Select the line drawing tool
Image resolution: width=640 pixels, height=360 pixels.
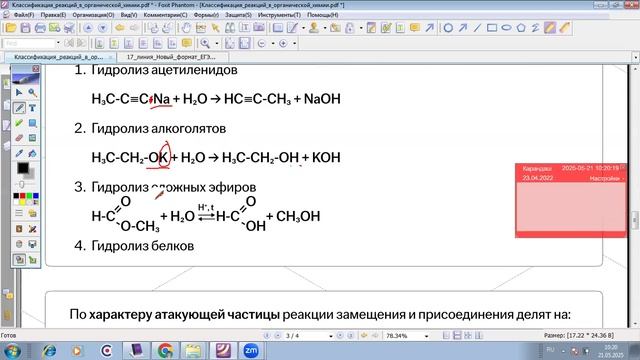[477, 28]
